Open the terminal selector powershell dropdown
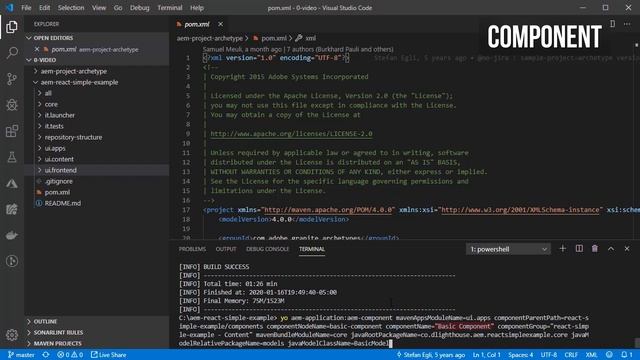This screenshot has width=640, height=360. click(508, 249)
